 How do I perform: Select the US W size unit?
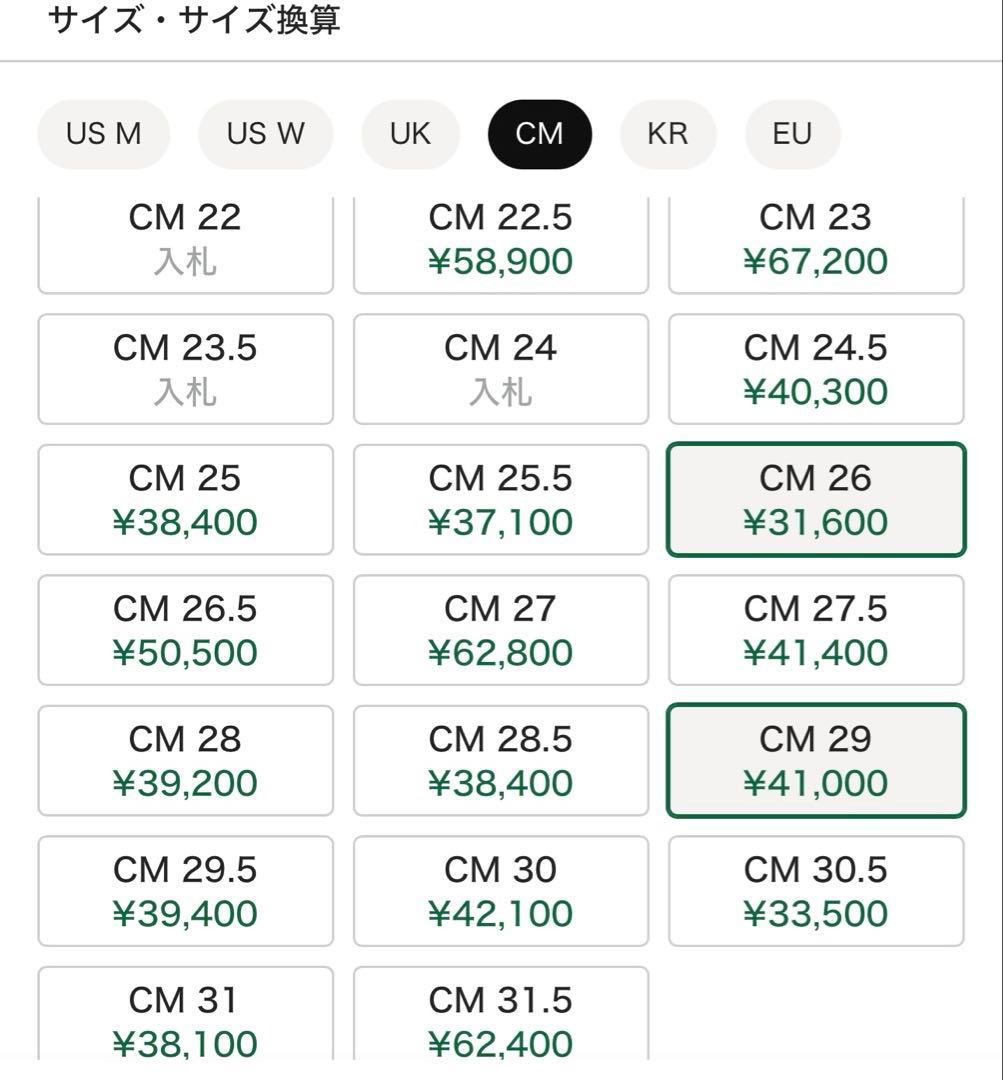coord(265,134)
